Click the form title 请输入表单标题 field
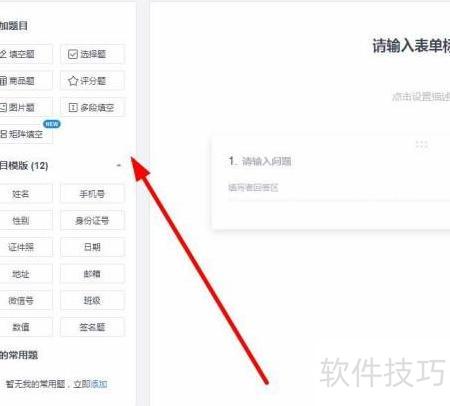The image size is (450, 406). pyautogui.click(x=411, y=46)
